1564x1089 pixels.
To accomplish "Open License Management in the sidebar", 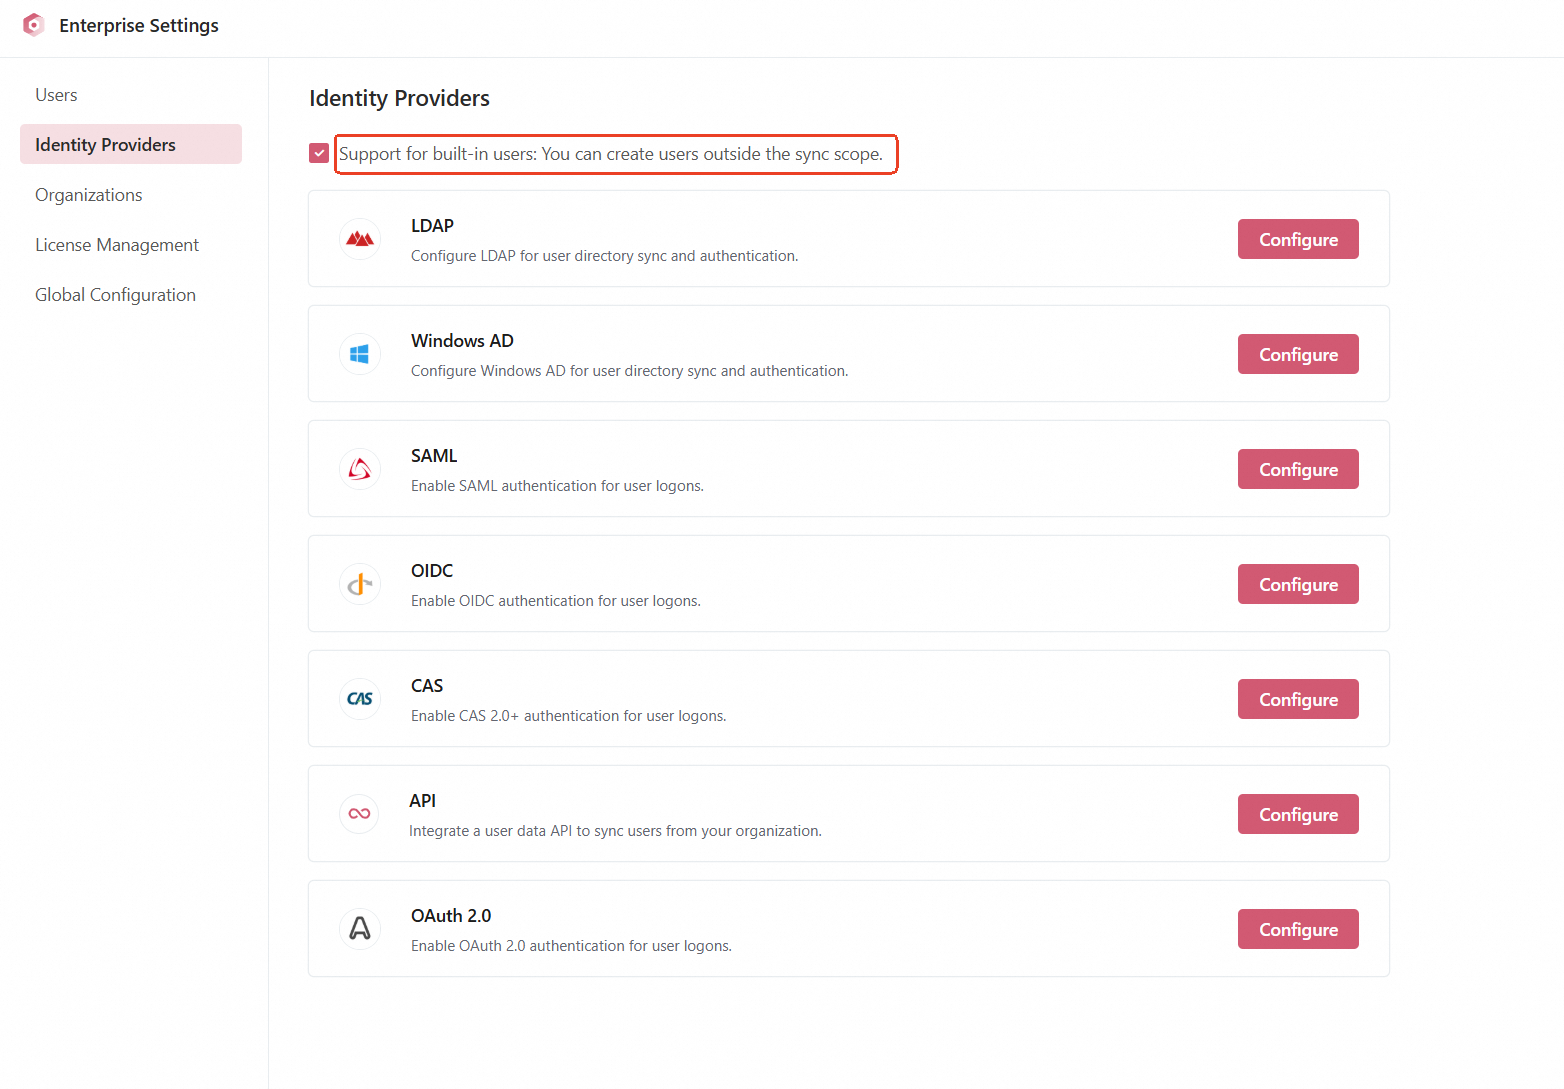I will pos(117,245).
